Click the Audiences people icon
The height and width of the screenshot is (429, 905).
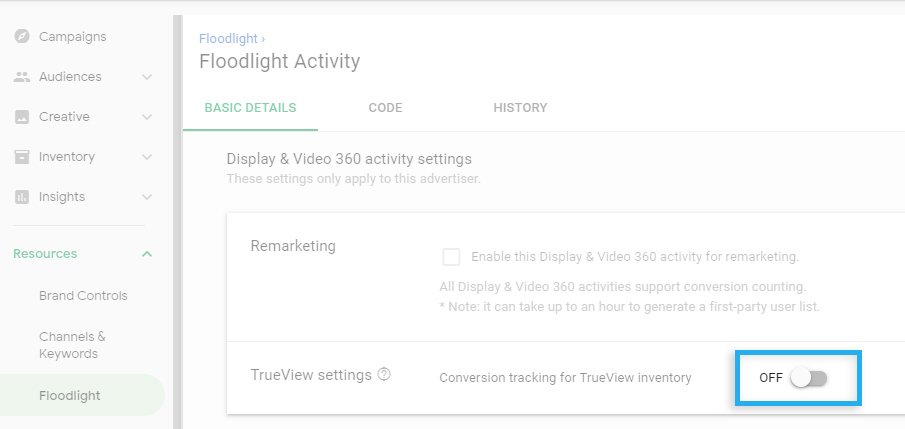(21, 76)
